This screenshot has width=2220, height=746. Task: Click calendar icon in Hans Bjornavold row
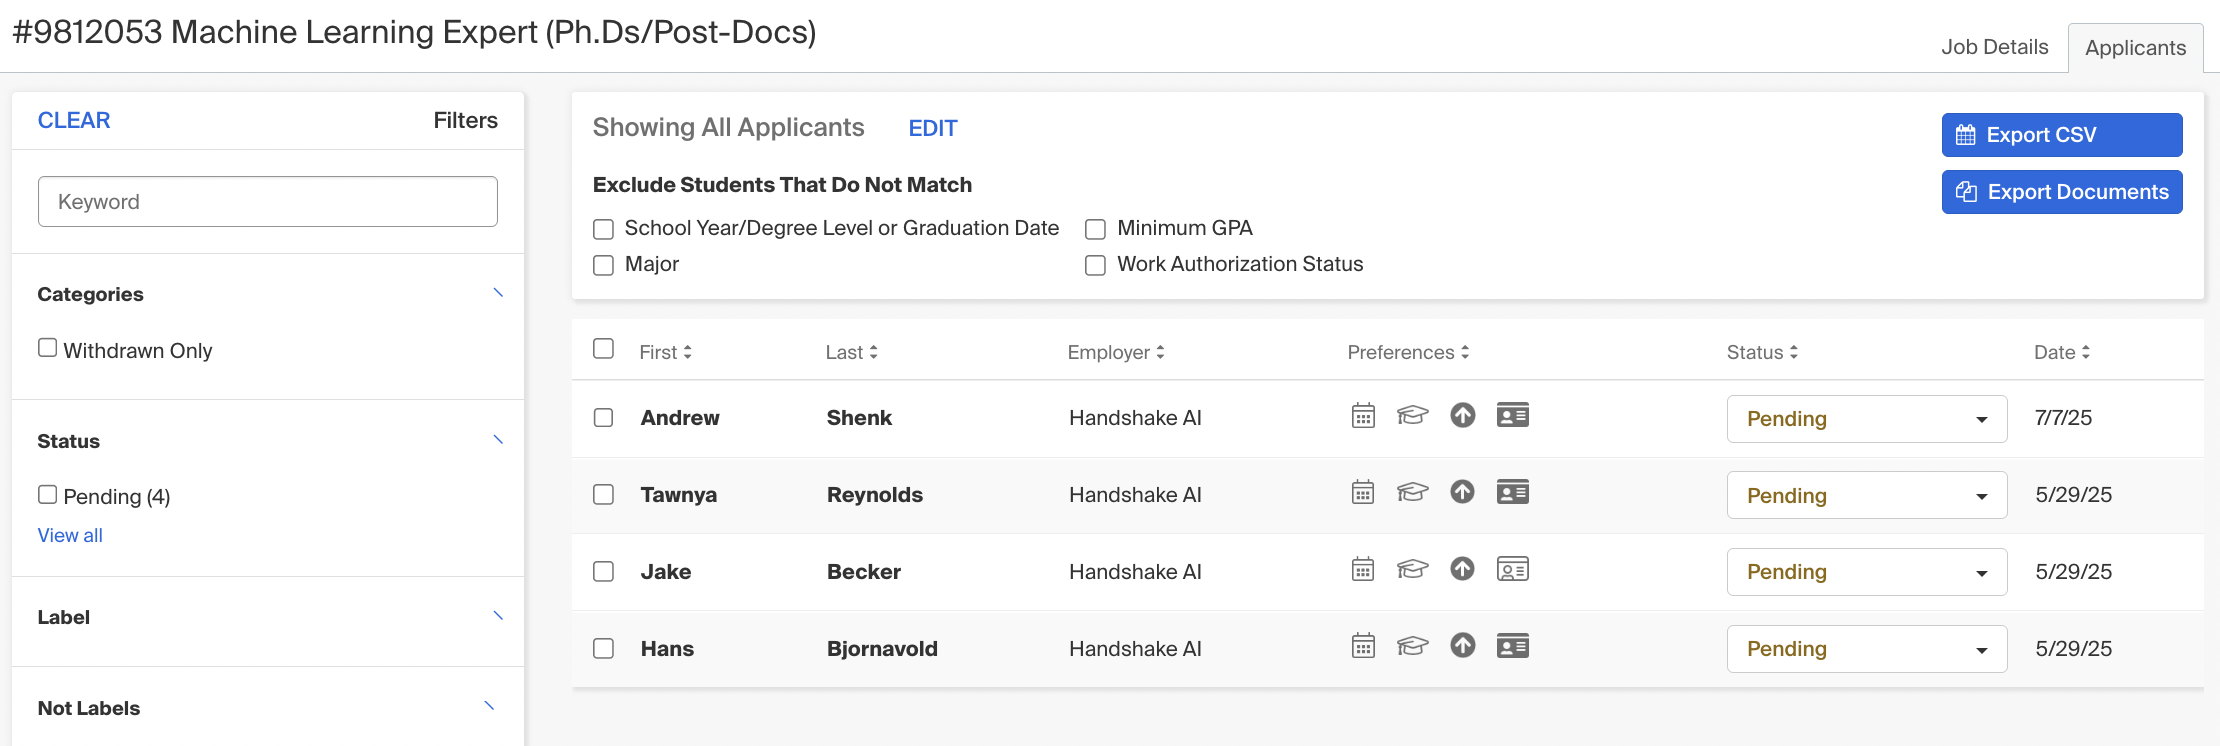click(1363, 646)
